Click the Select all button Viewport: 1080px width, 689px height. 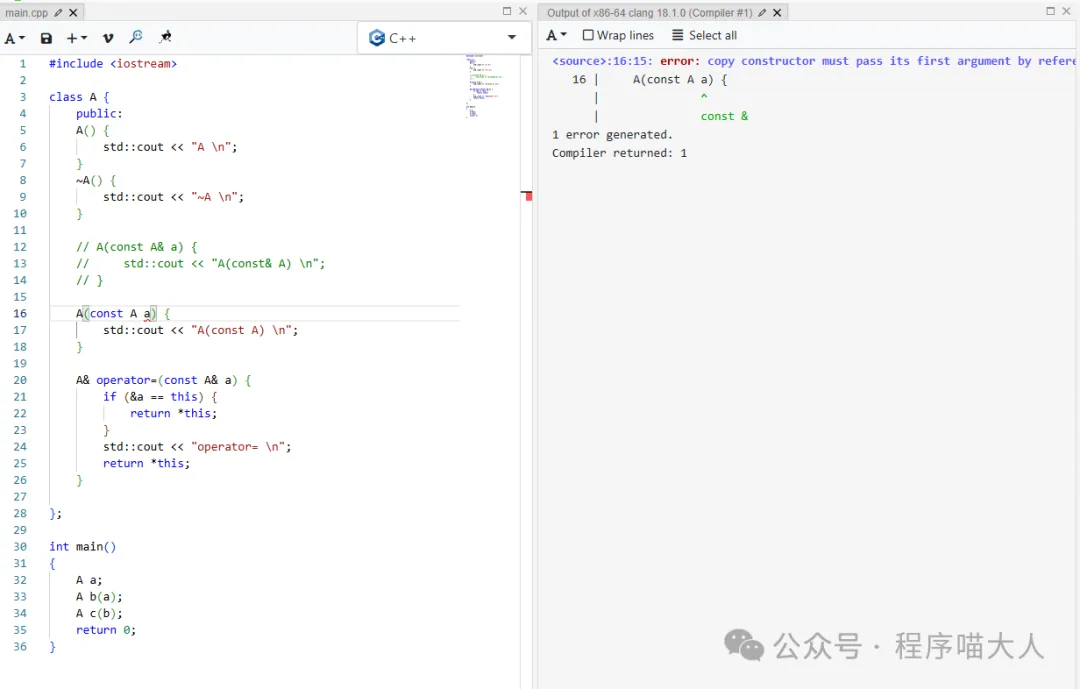click(x=705, y=35)
